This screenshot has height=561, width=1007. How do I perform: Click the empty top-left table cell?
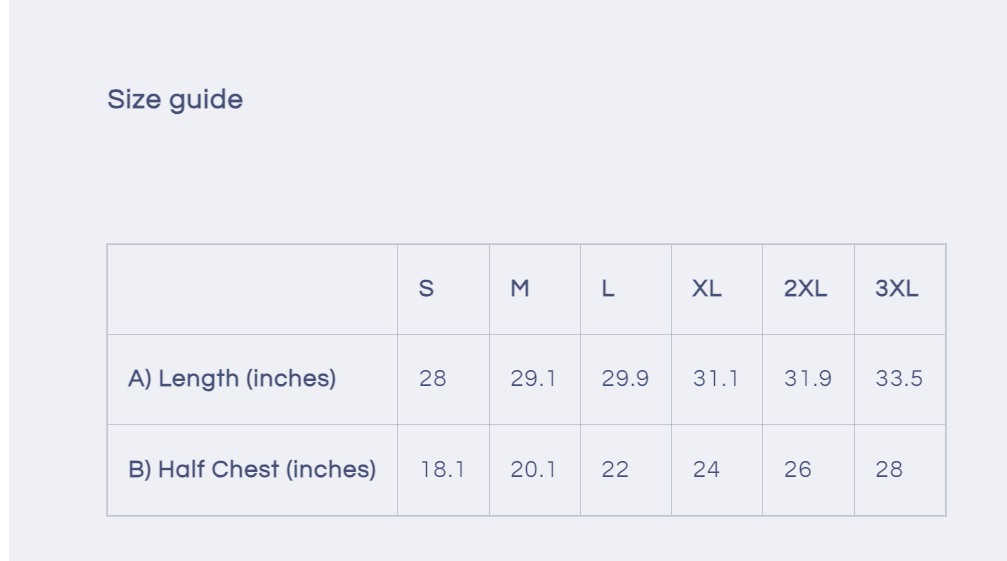click(252, 289)
